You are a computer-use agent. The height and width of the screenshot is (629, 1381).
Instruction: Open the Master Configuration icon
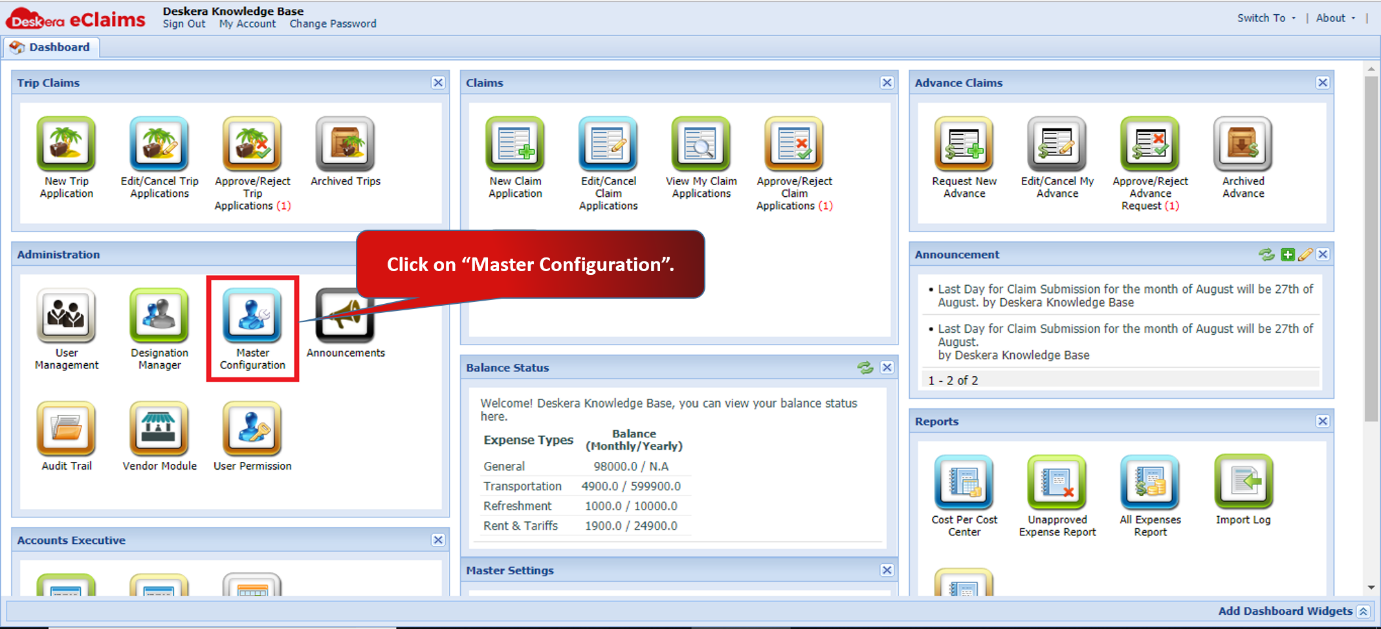pyautogui.click(x=252, y=315)
